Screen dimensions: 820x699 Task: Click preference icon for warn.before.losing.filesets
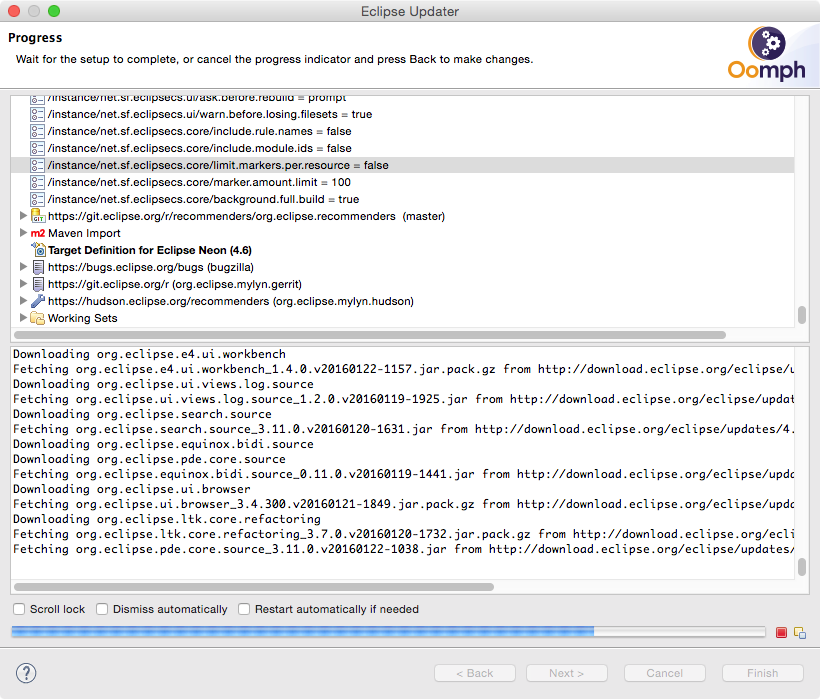[37, 114]
